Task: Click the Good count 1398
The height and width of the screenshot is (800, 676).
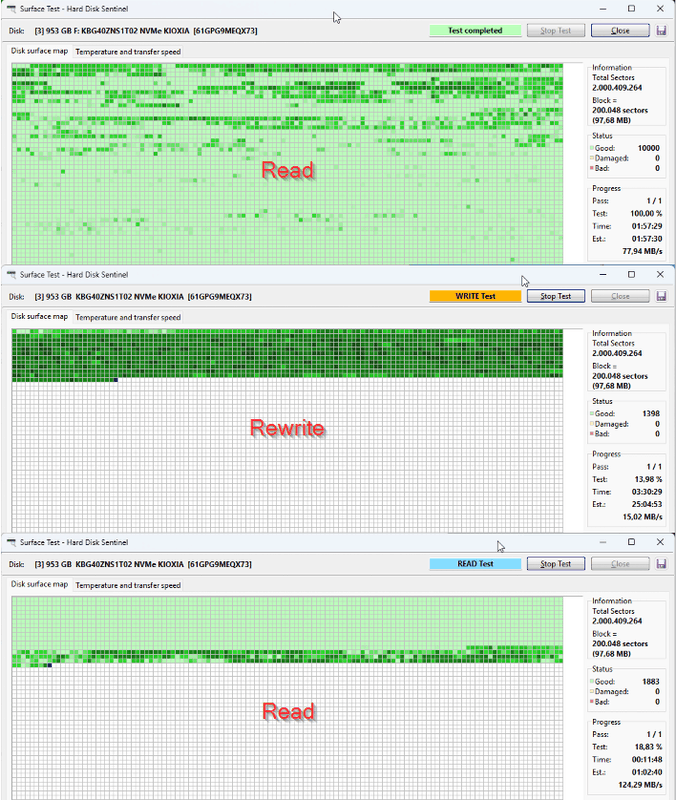Action: point(651,413)
